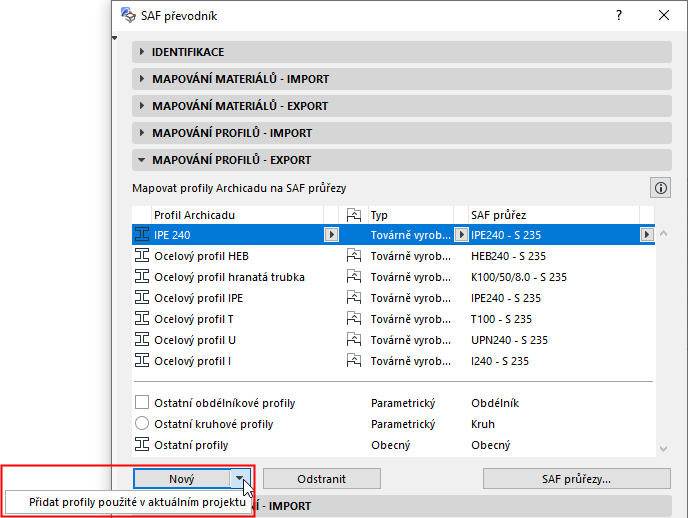Screen dimensions: 688x518
Task: Click the profile icon of the IPE 240 row
Action: [x=142, y=235]
